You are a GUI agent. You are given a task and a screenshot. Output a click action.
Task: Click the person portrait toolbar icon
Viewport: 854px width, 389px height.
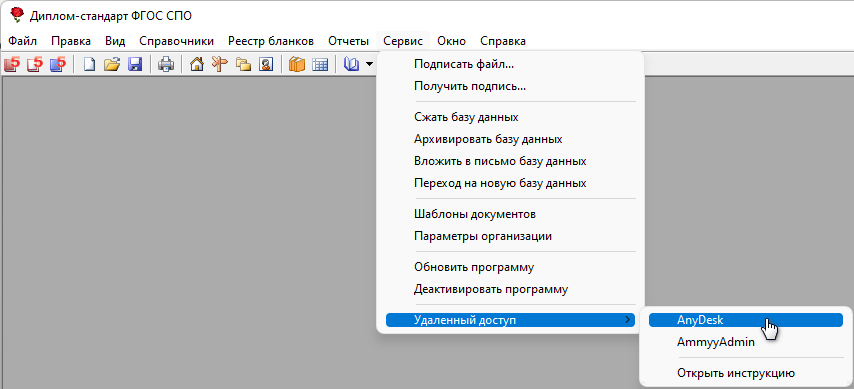(266, 65)
